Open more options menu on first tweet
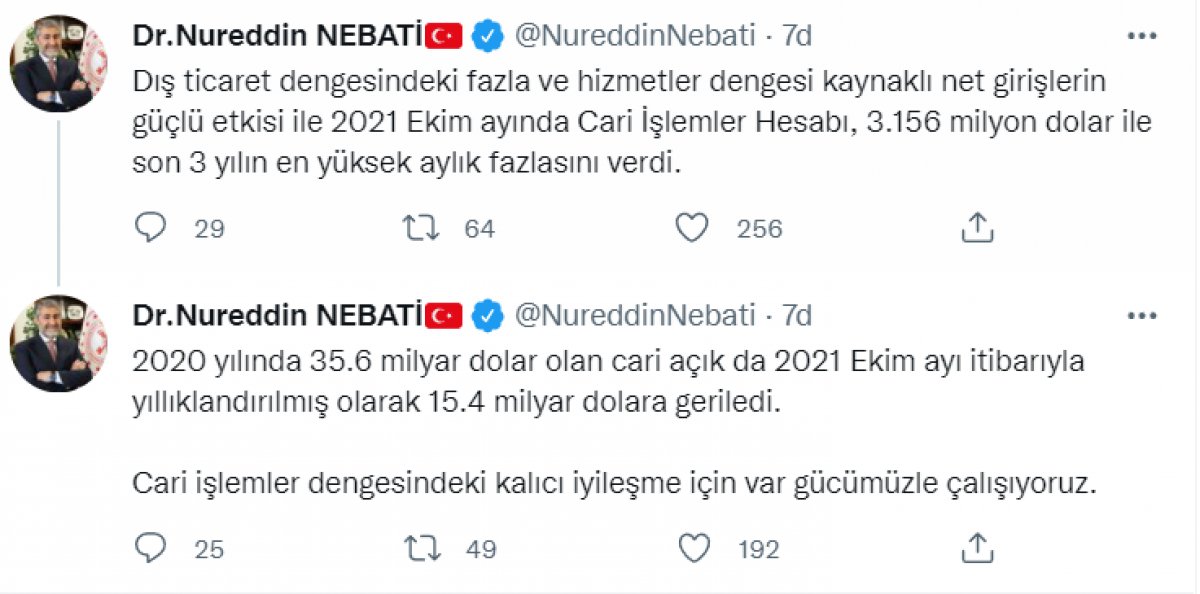Image resolution: width=1200 pixels, height=594 pixels. tap(1141, 35)
